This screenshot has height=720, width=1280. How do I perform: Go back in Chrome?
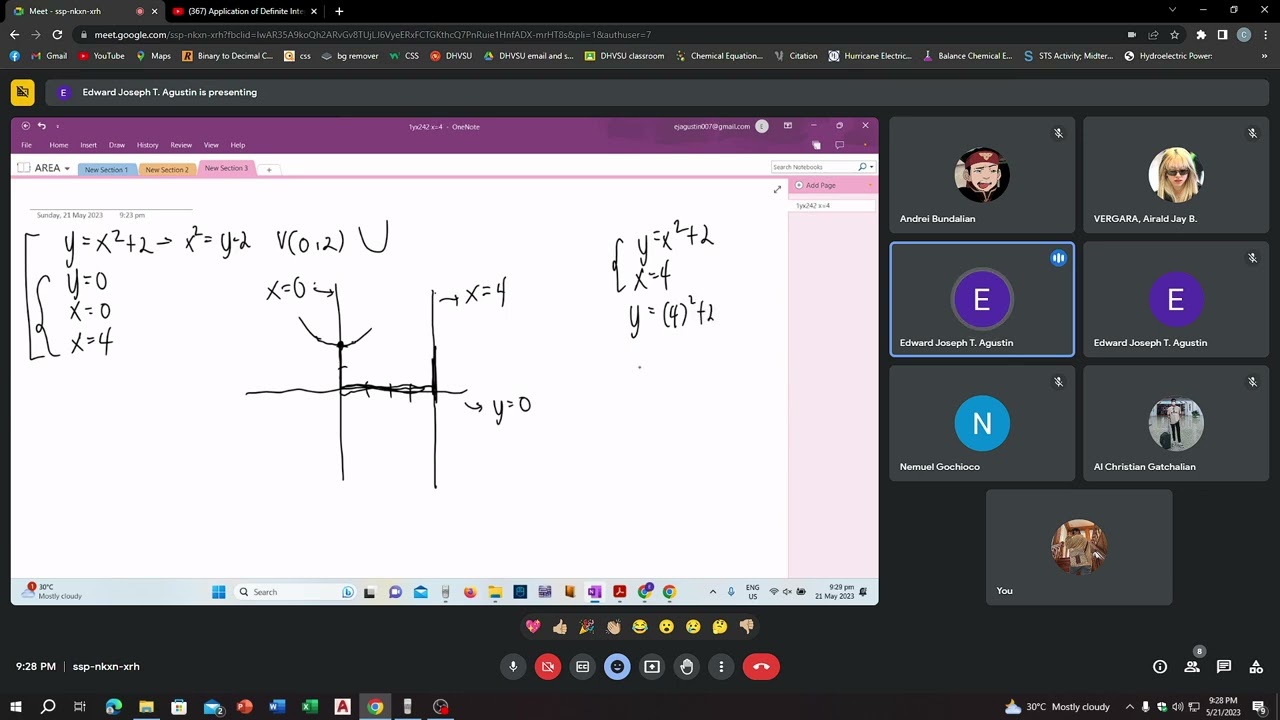14,34
